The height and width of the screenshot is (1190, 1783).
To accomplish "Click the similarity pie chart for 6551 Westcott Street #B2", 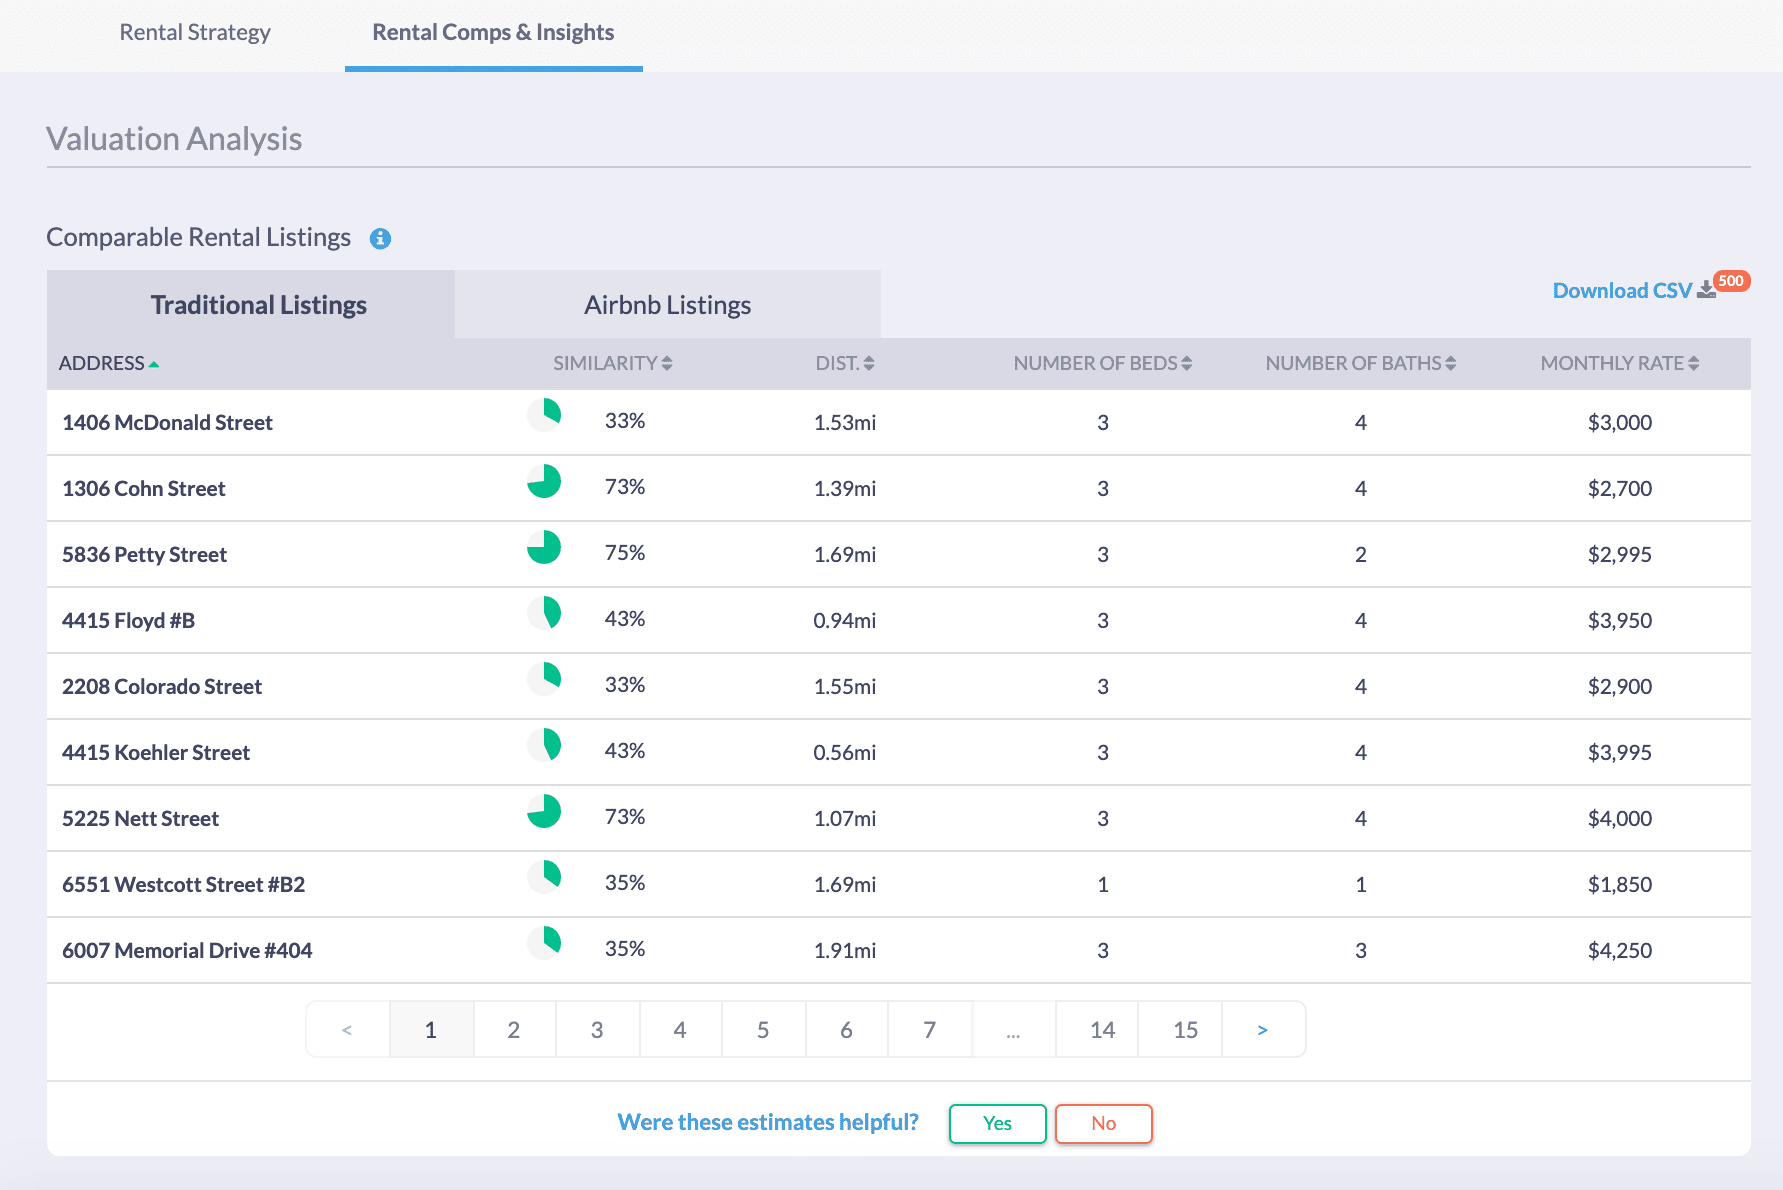I will point(544,877).
